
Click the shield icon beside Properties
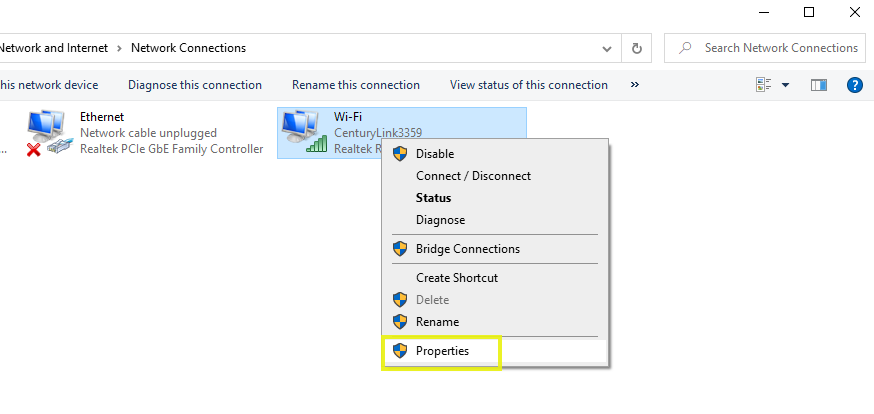pyautogui.click(x=400, y=351)
